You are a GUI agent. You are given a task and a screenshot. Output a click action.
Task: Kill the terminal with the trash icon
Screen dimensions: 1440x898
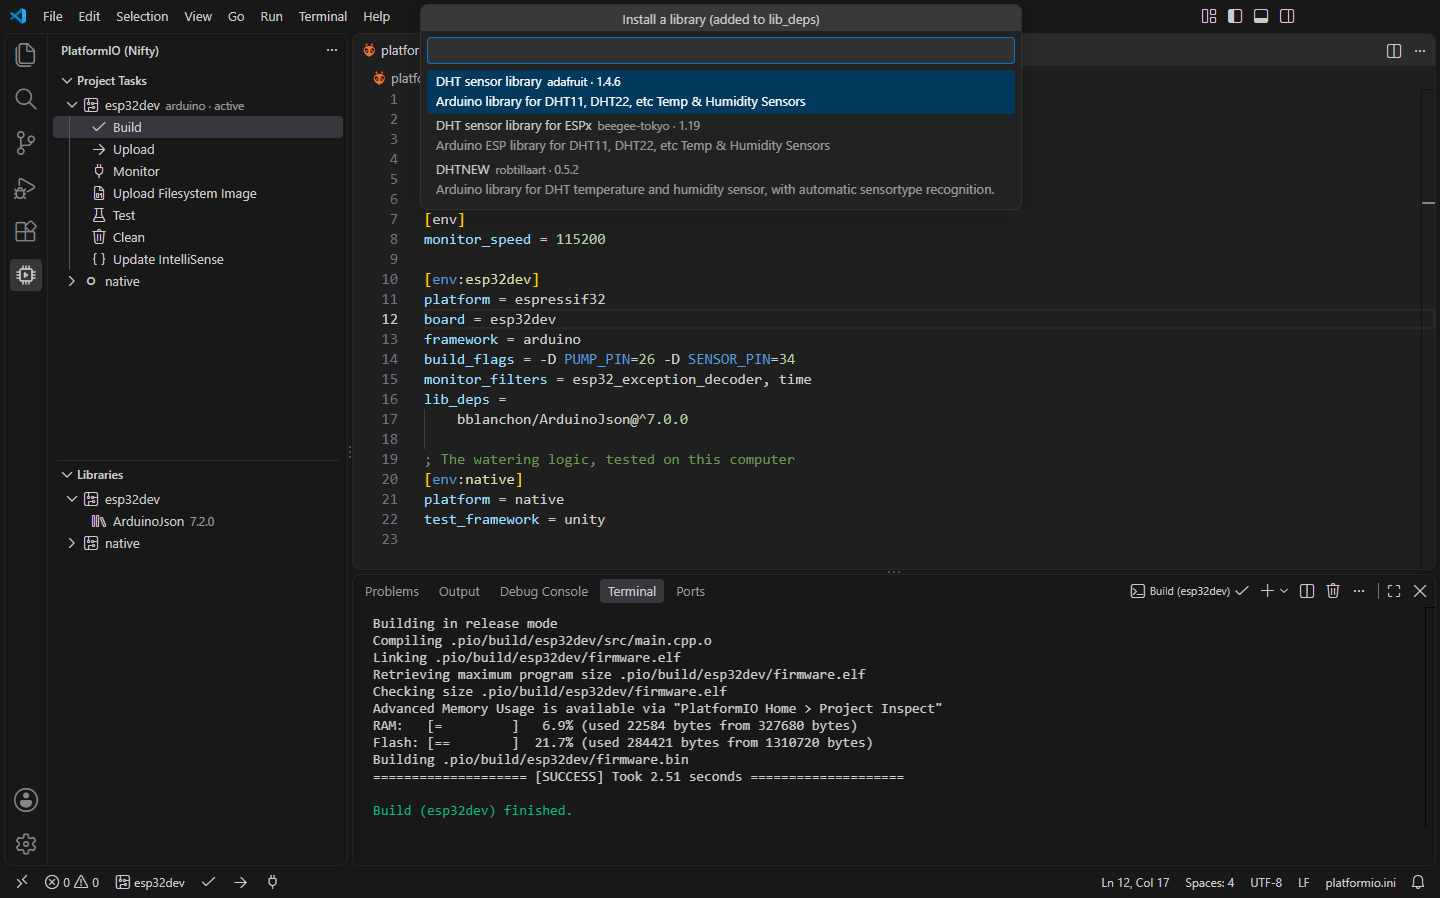point(1333,591)
